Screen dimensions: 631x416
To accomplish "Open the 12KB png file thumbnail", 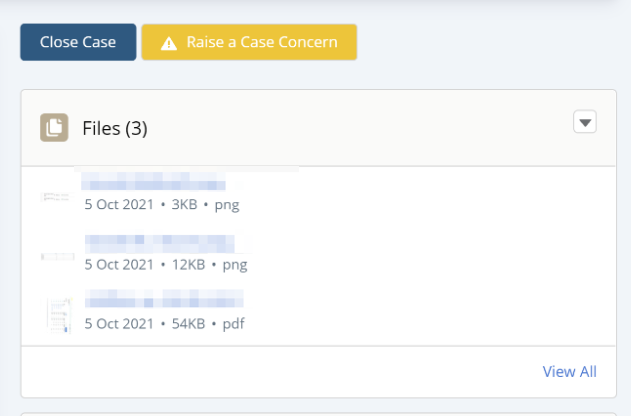I will [56, 256].
